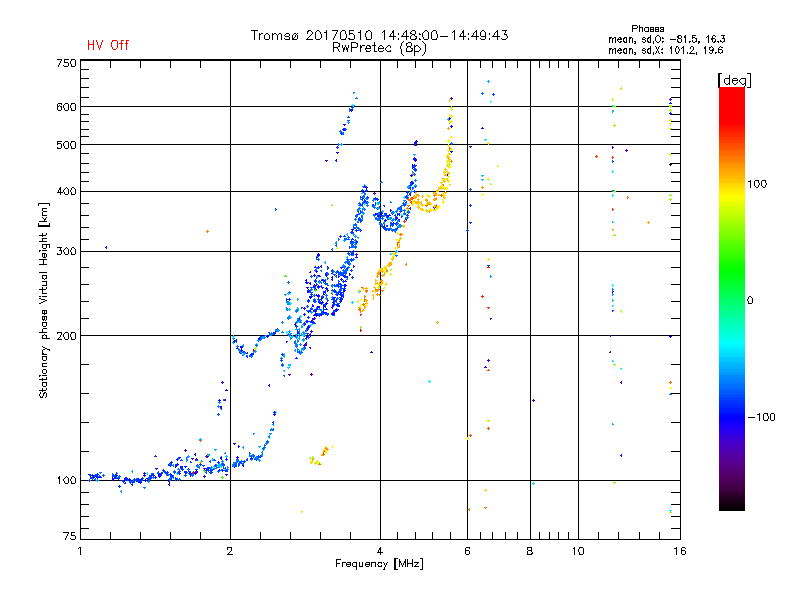Screen dimensions: 800x600
Task: Click the red 'HV Off' label
Action: coord(108,45)
